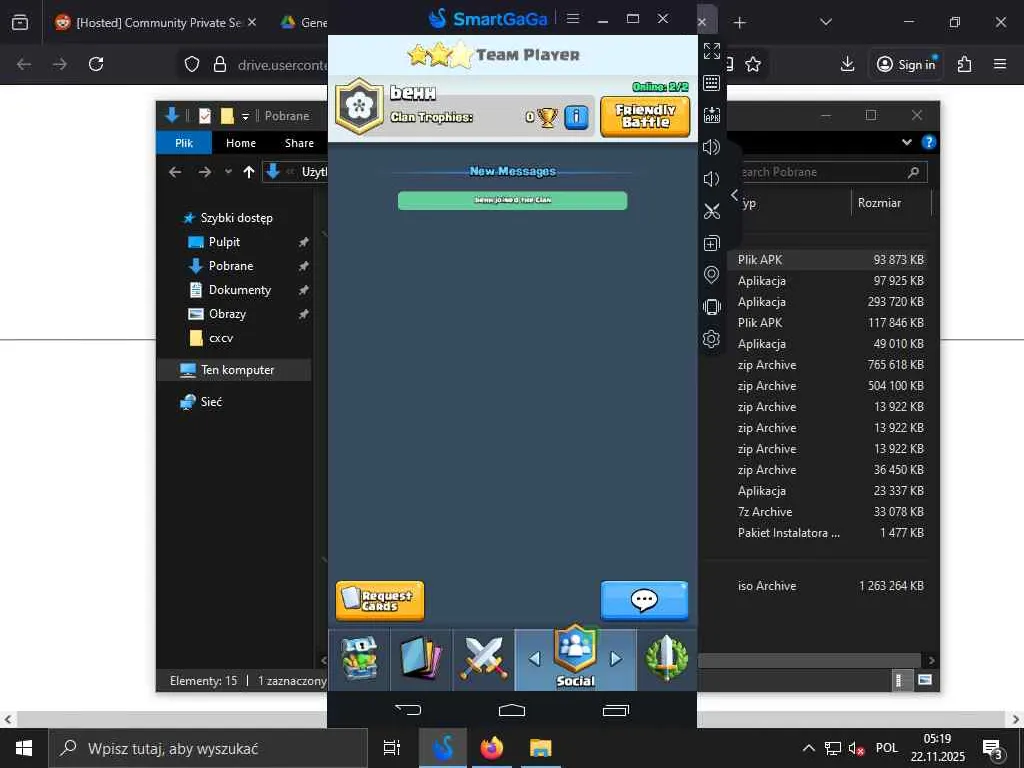Viewport: 1024px width, 768px height.
Task: Open a new Firefox tab
Action: [x=739, y=23]
